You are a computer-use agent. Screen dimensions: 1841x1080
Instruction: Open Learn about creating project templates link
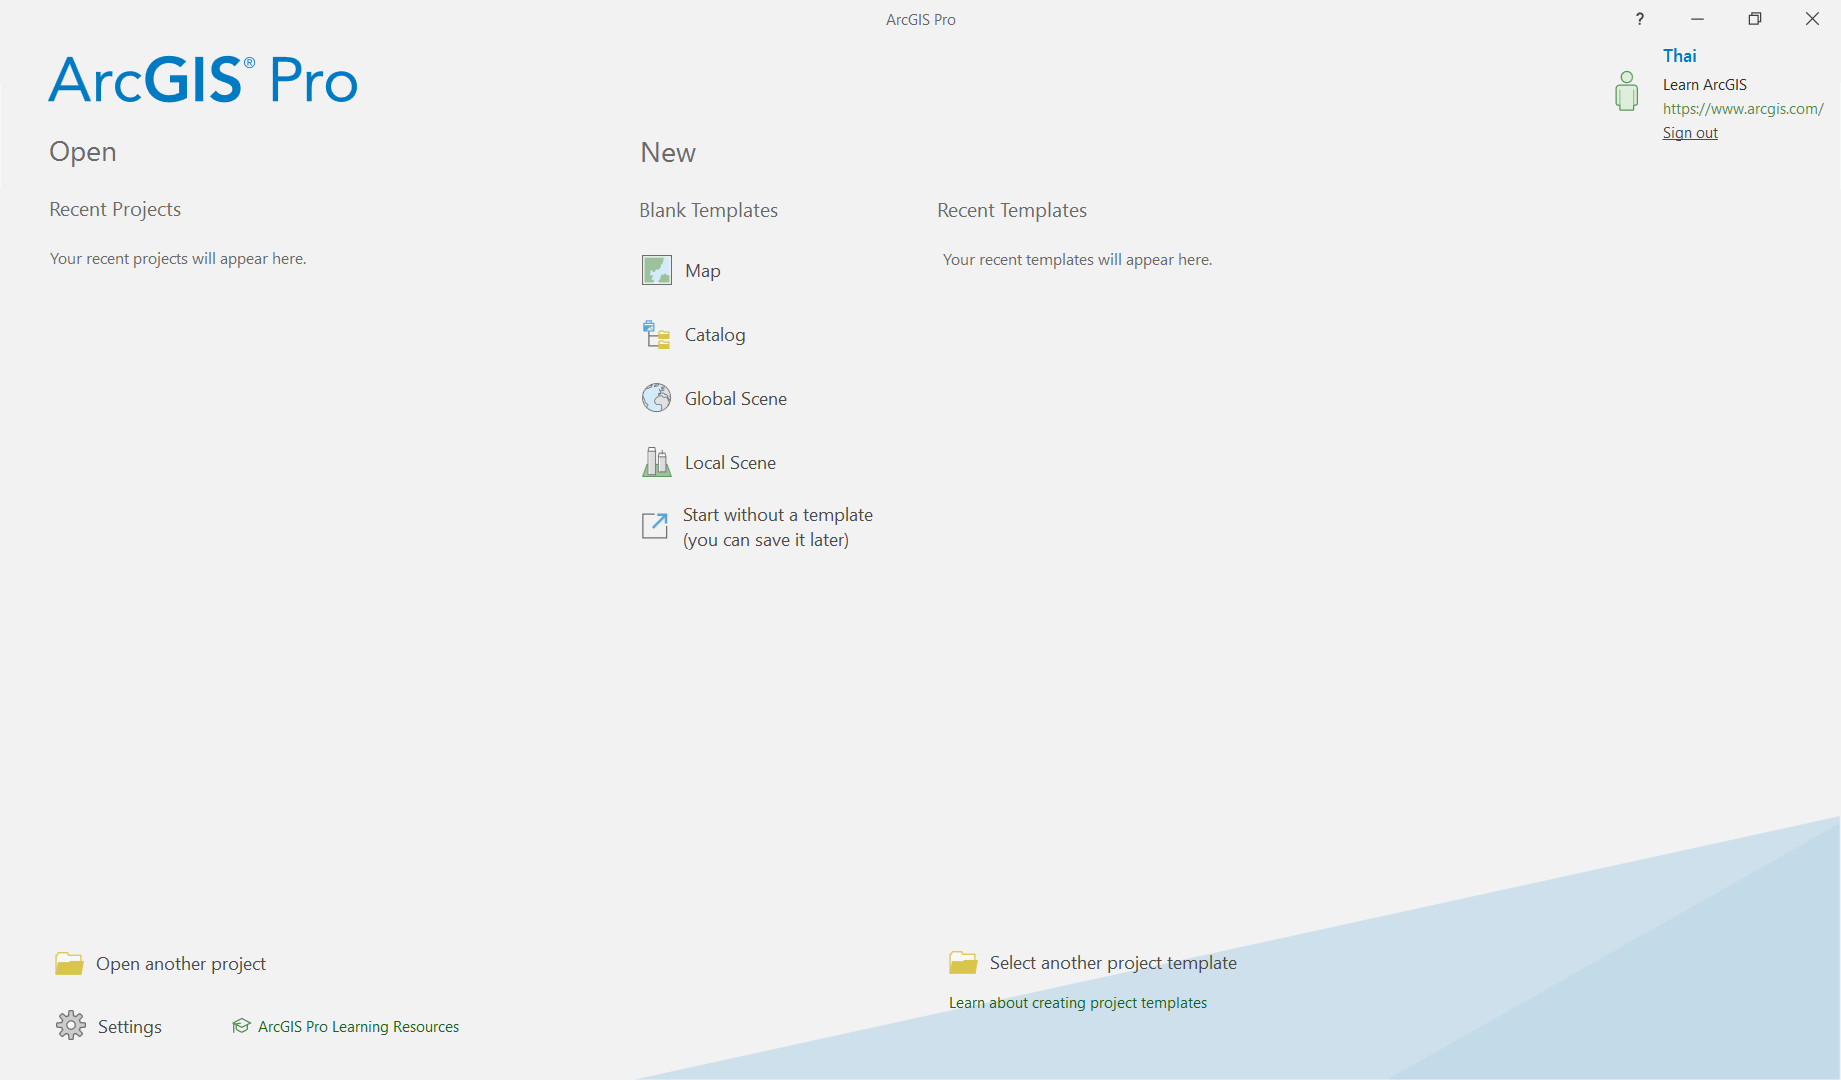1078,1002
